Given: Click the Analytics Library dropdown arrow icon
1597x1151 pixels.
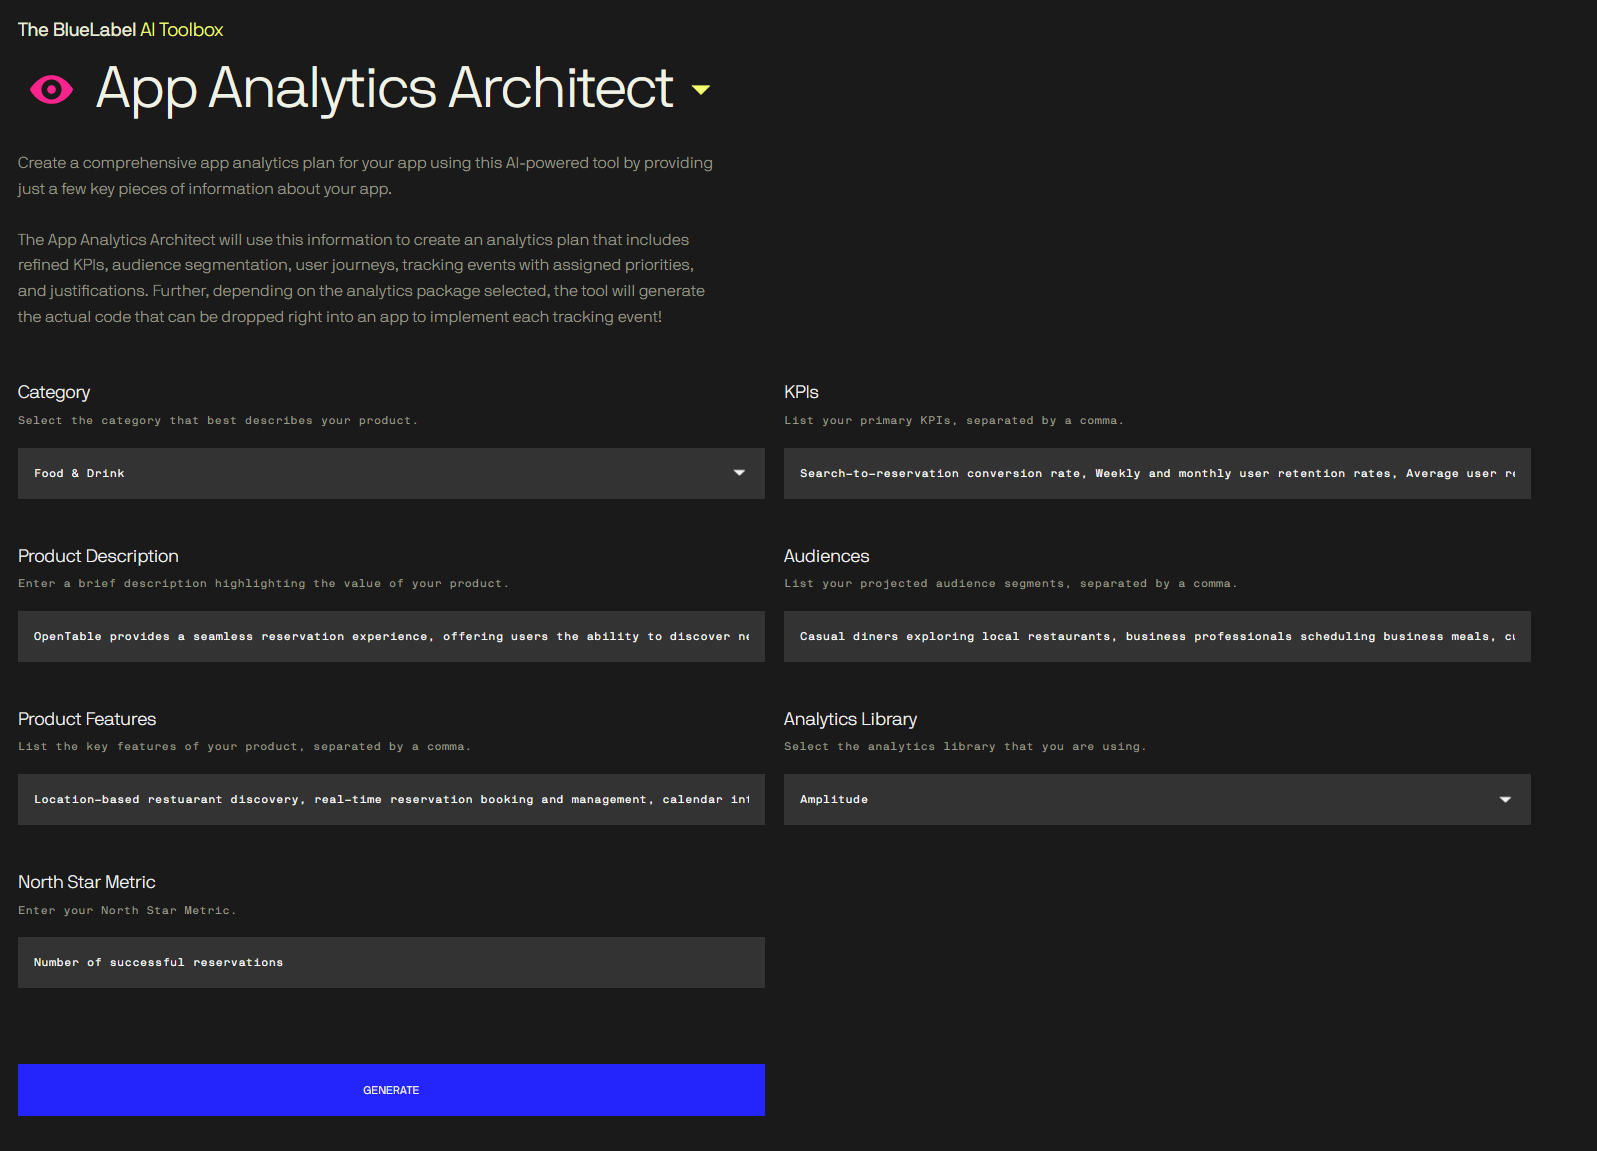Looking at the screenshot, I should click(1505, 799).
